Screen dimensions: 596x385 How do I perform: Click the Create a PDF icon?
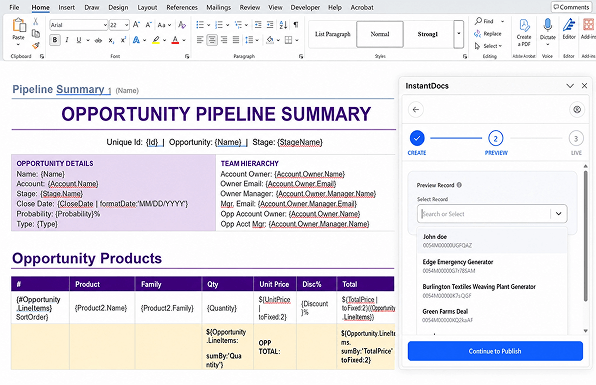click(524, 32)
